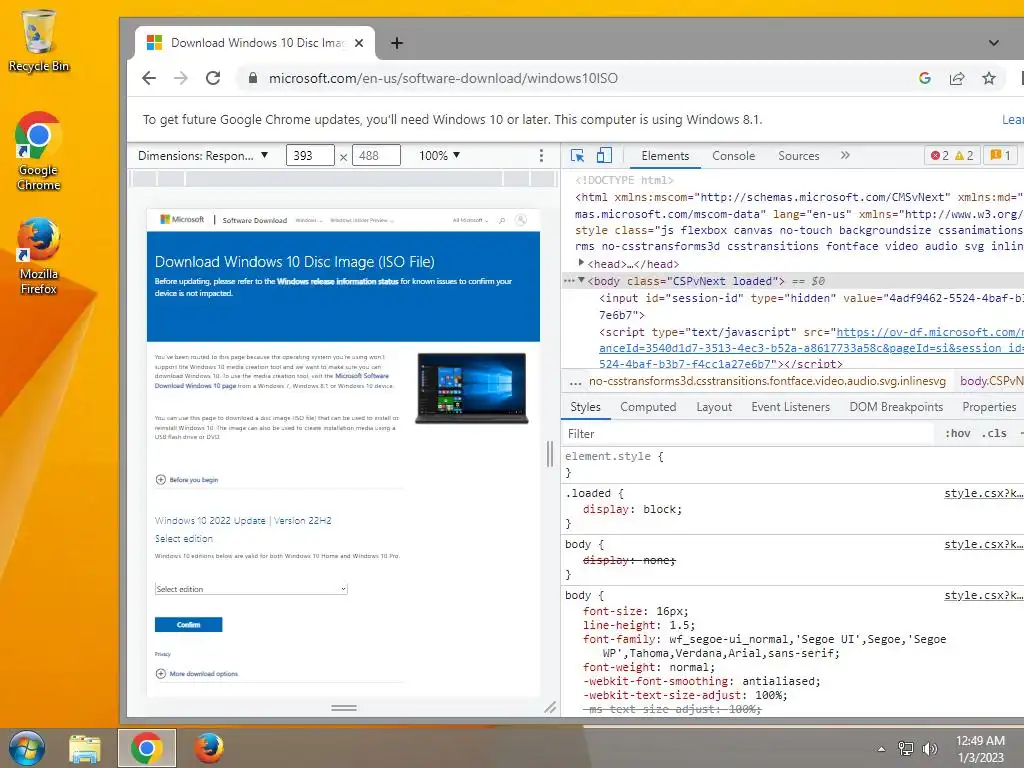Click the address bar URL
This screenshot has height=768, width=1024.
[443, 78]
